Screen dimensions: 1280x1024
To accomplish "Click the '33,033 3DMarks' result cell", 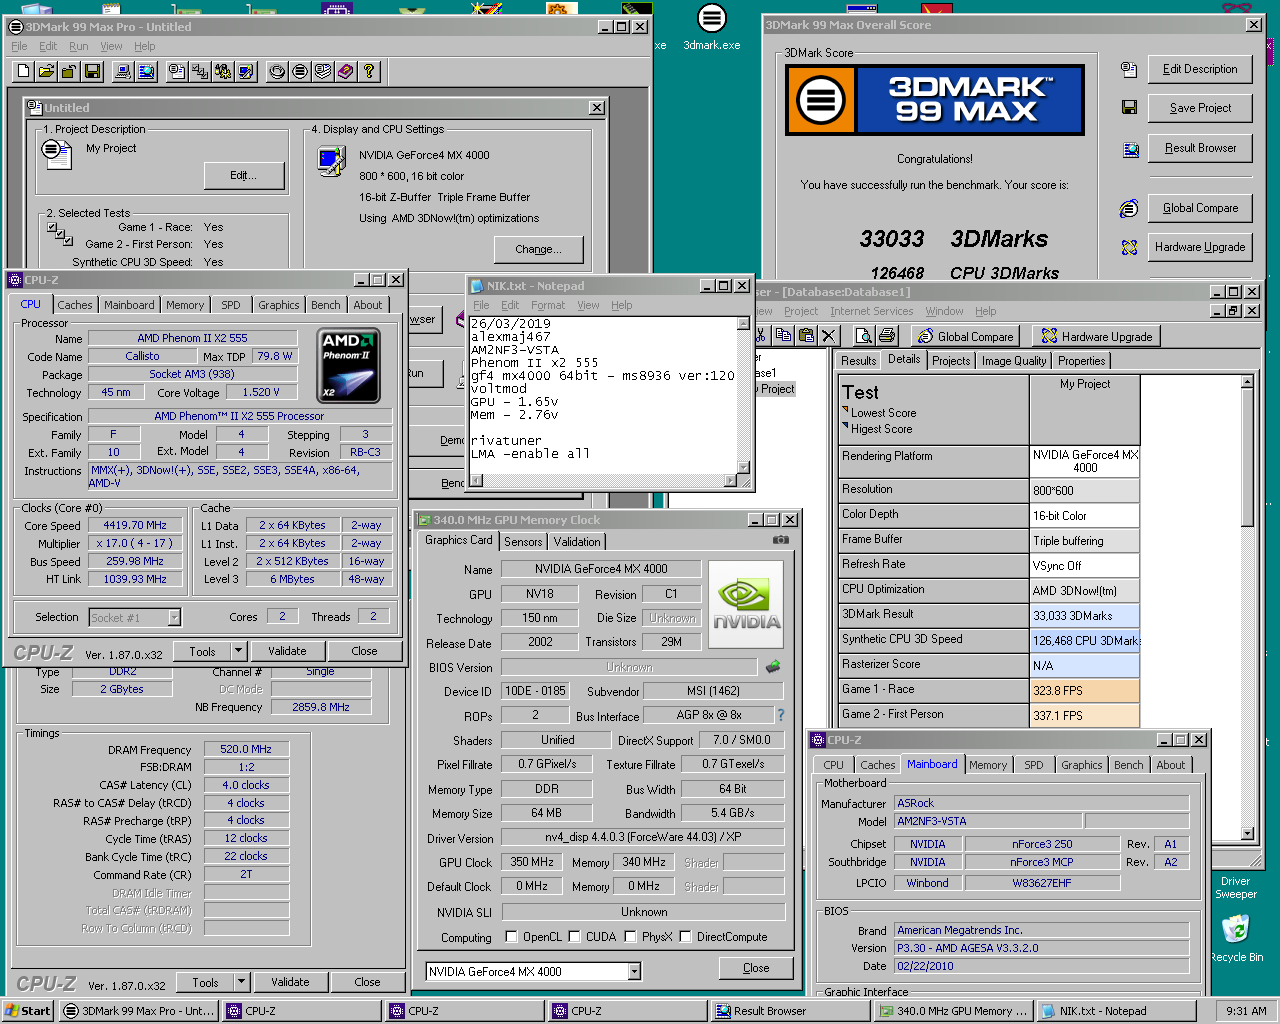I will [x=1085, y=616].
